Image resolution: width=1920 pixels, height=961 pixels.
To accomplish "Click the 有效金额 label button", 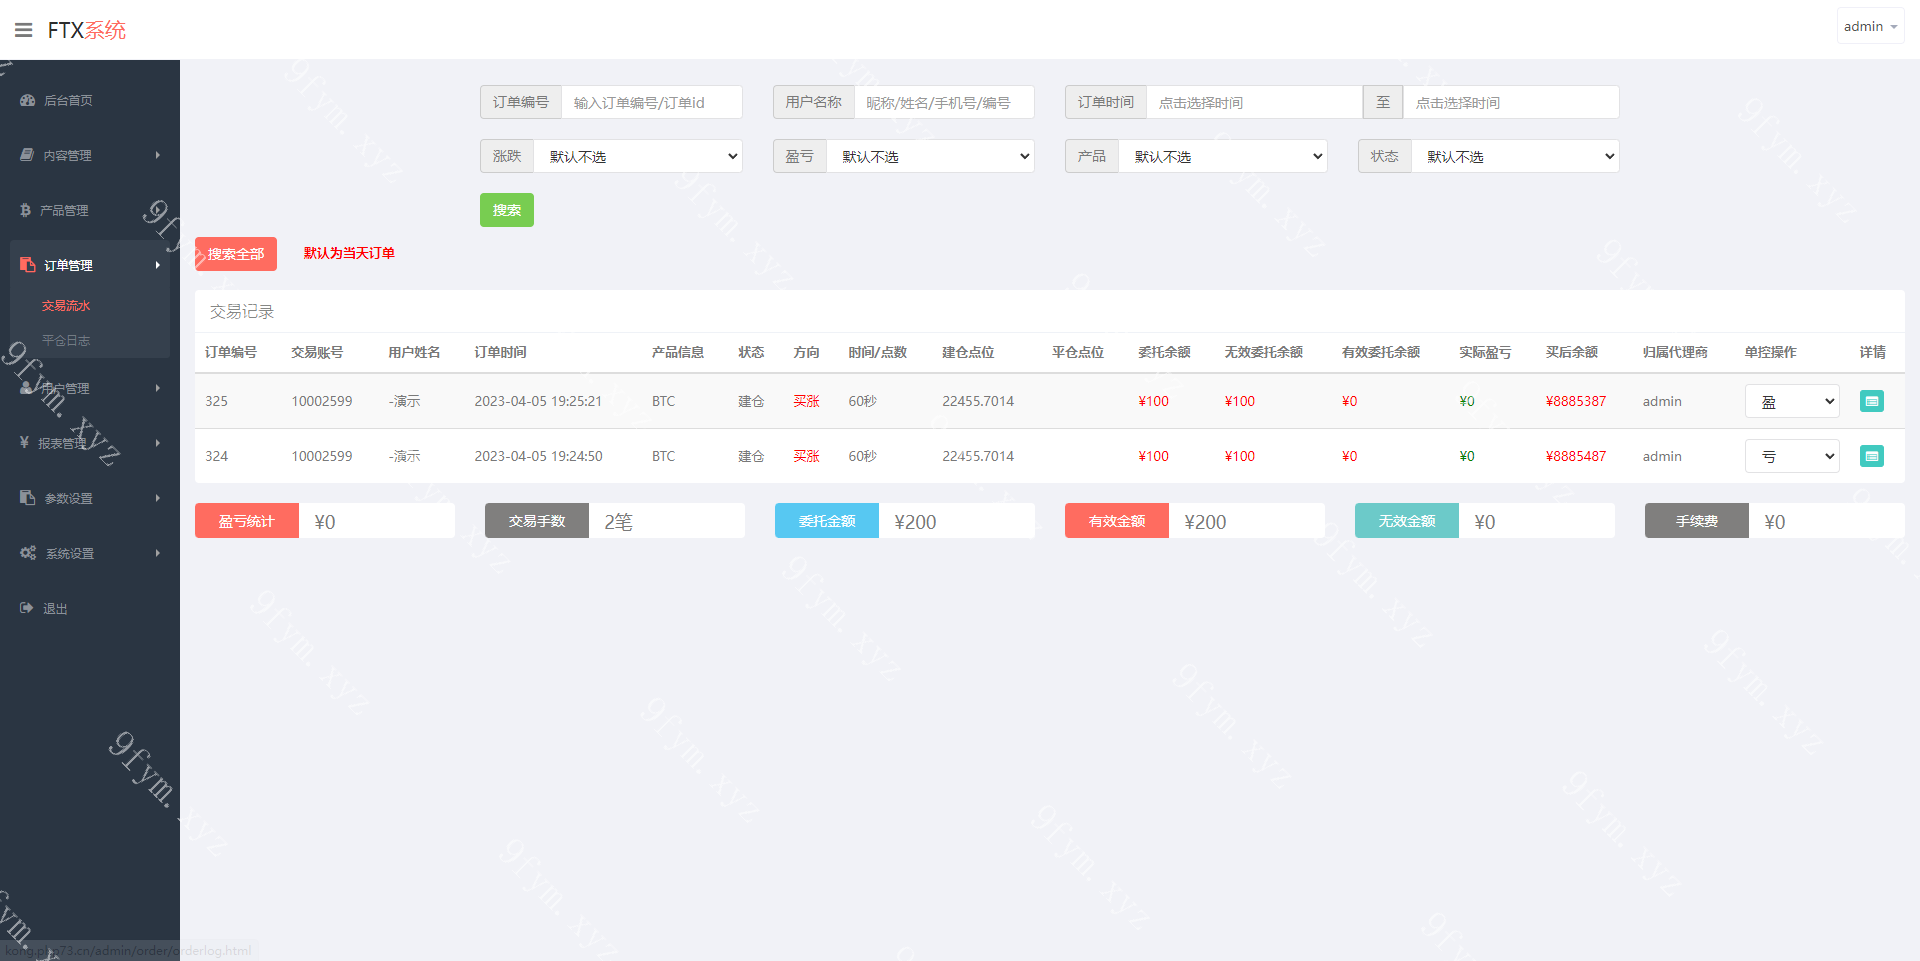I will (1117, 521).
